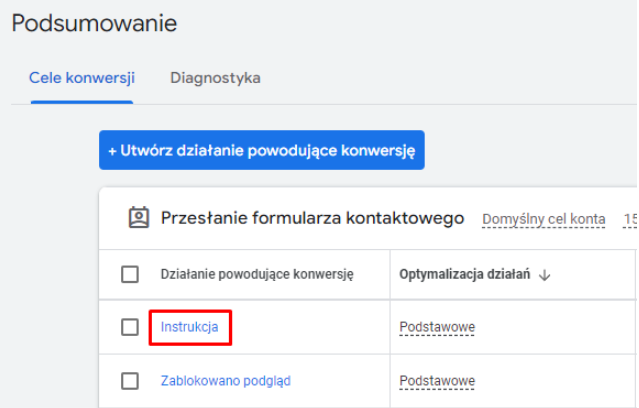Select the Zablokowano podgląd row checkbox

tap(130, 381)
